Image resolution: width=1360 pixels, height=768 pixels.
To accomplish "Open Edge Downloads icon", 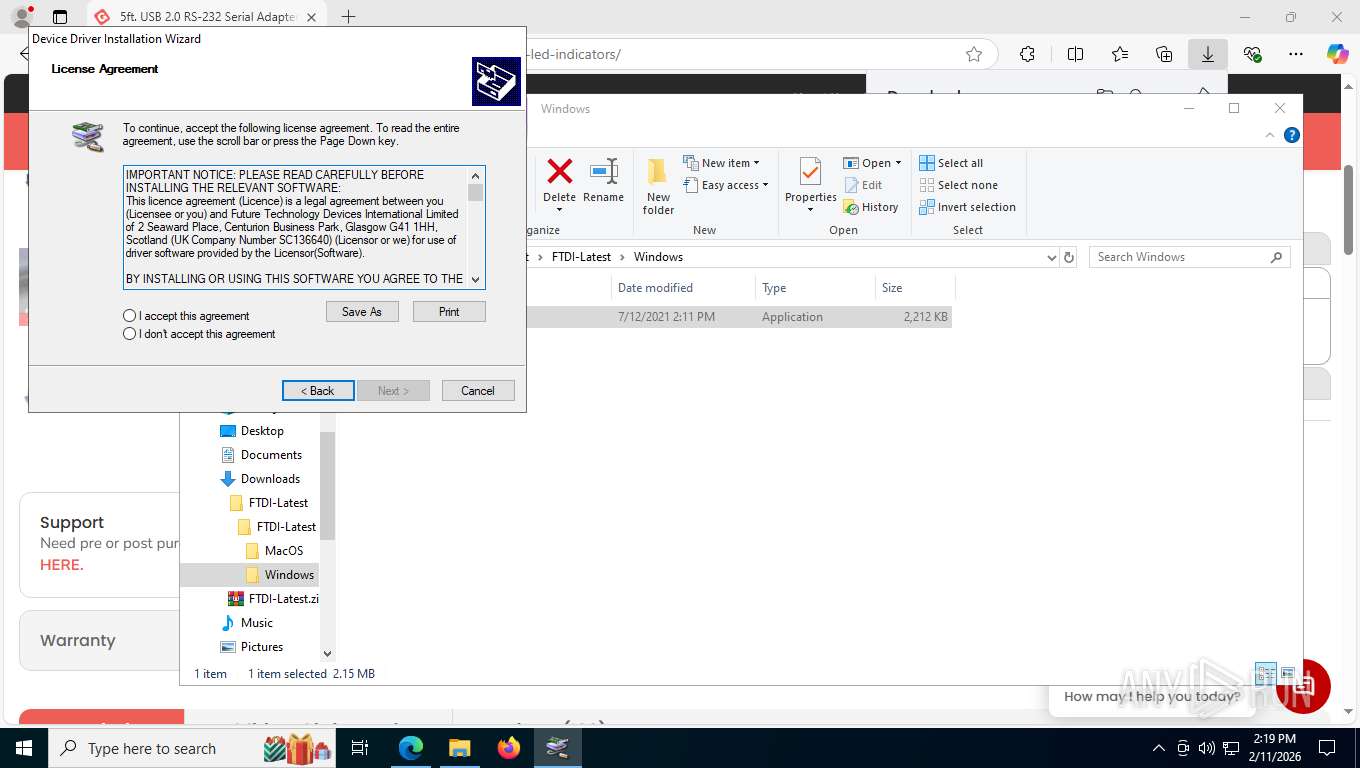I will coord(1208,54).
